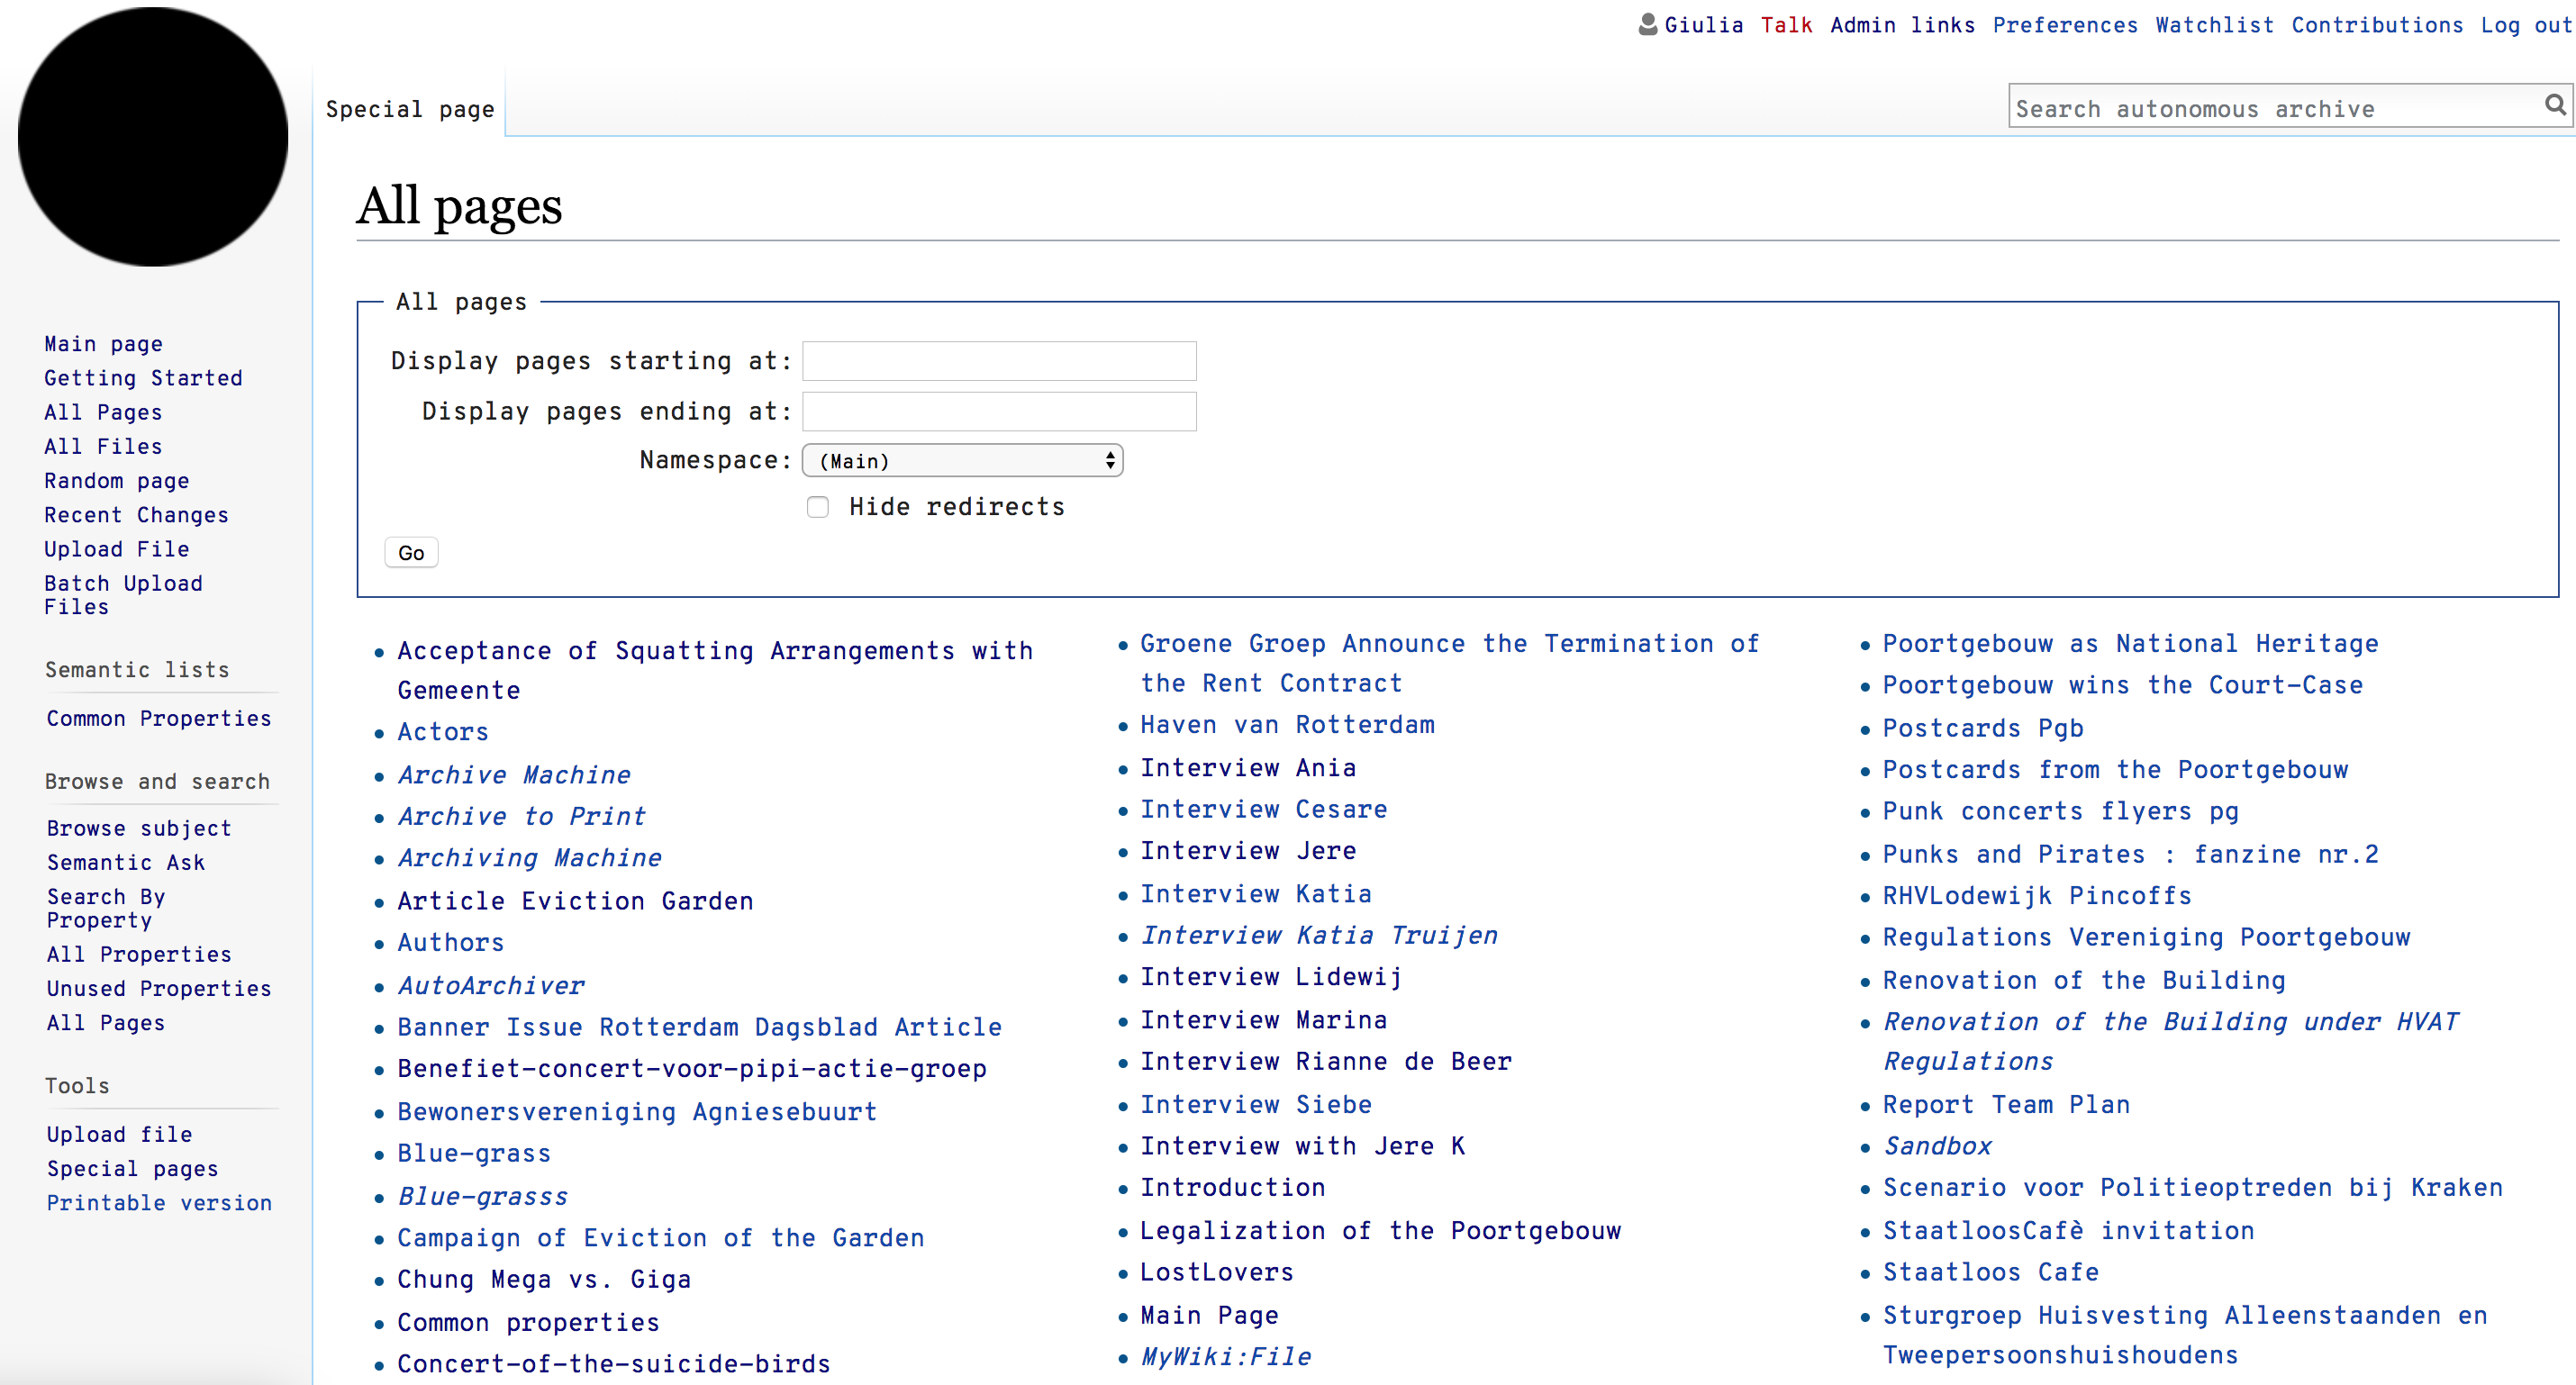Click the Display pages ending at field
2576x1385 pixels.
[x=998, y=412]
